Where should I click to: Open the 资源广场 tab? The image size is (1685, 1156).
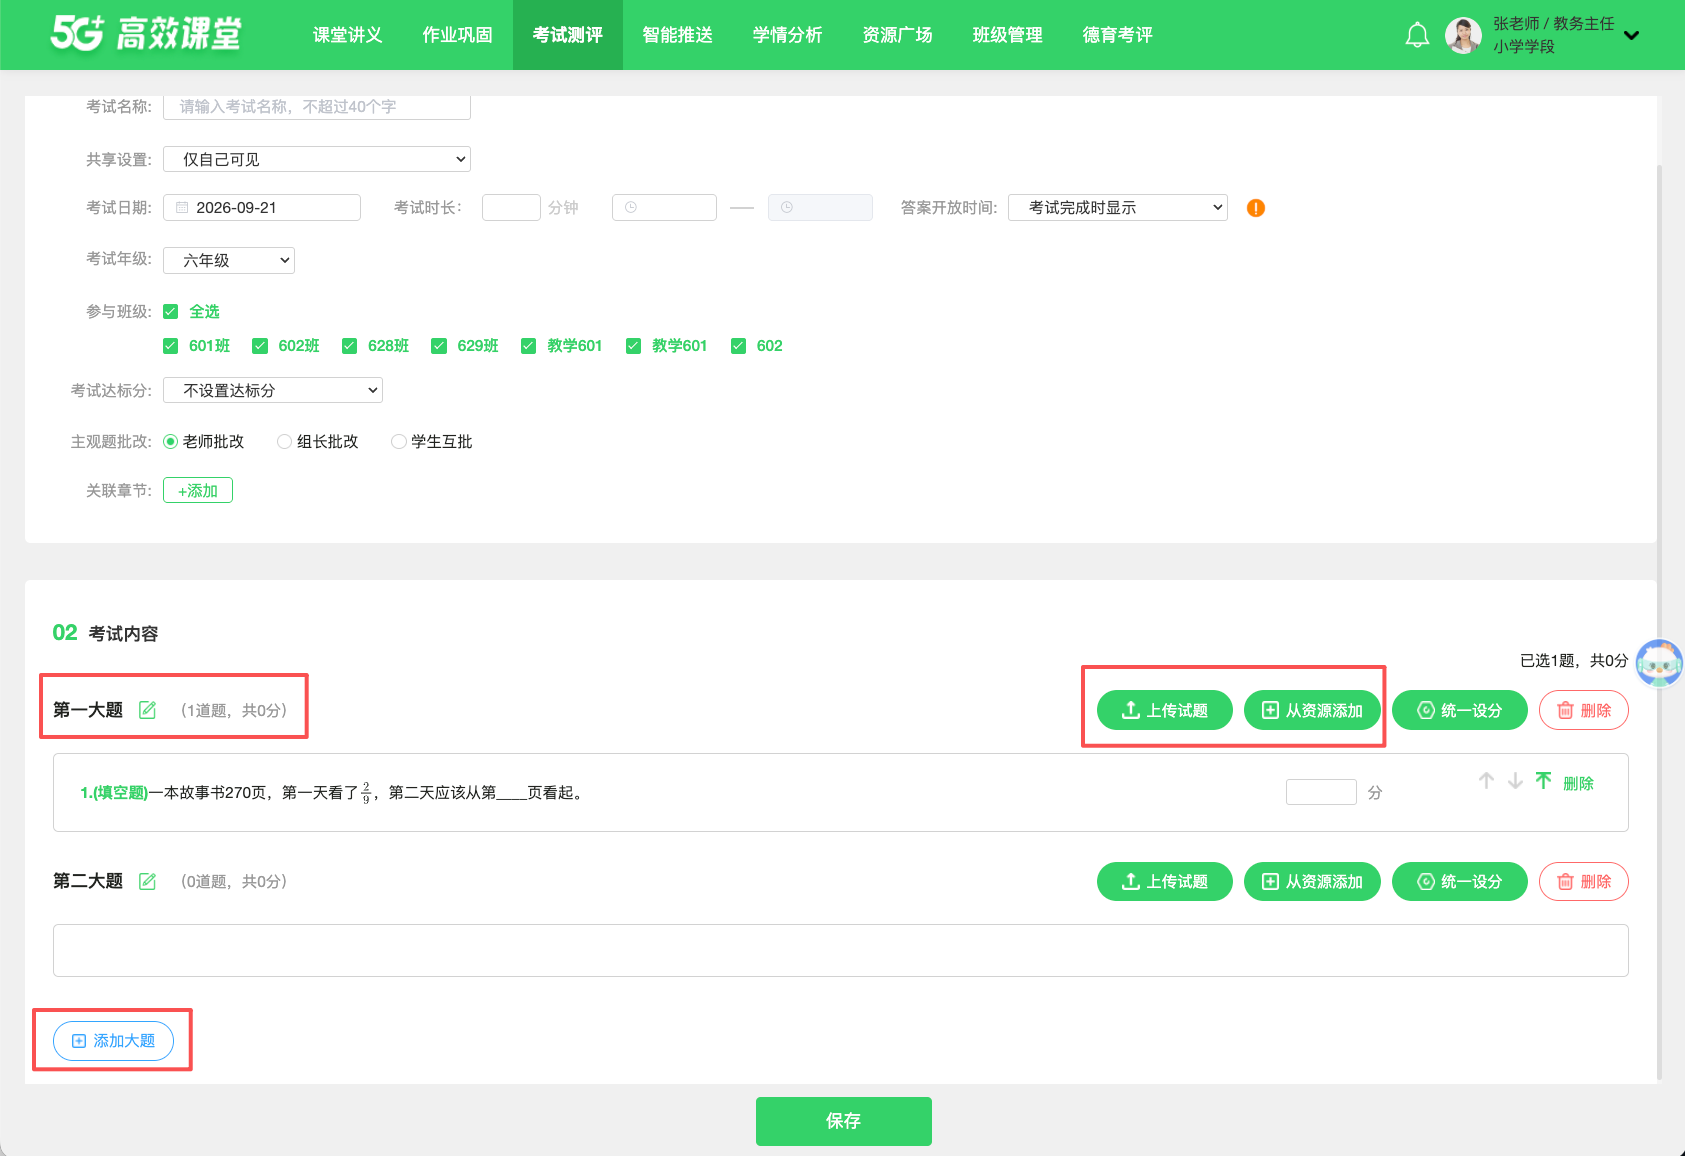(x=897, y=35)
